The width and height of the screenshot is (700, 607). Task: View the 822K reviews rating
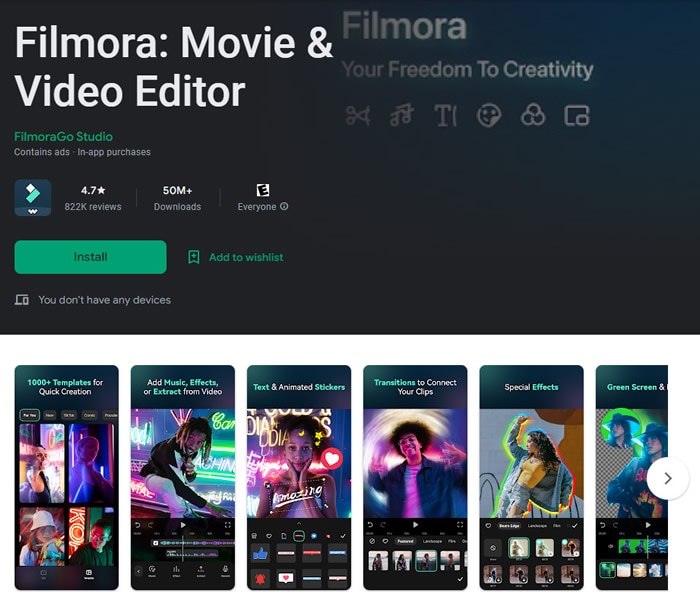[93, 207]
